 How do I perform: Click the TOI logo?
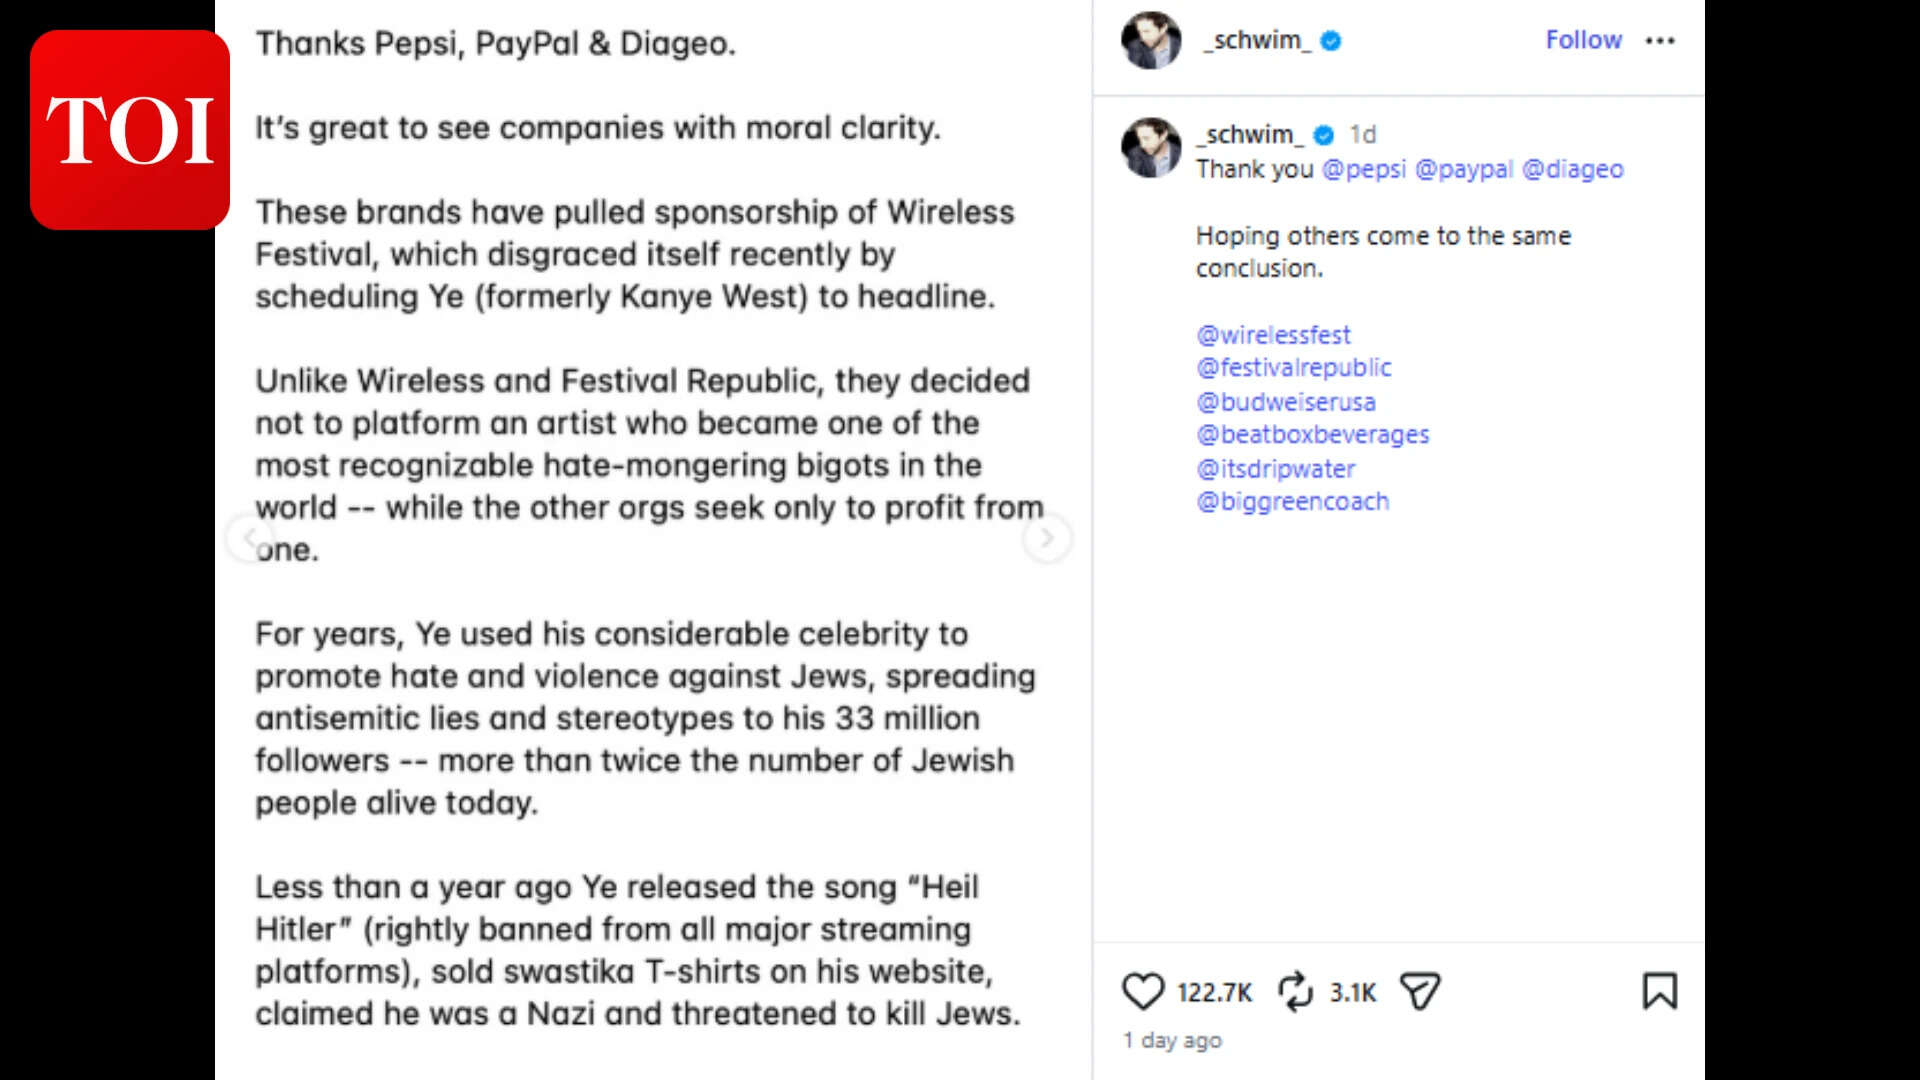pyautogui.click(x=130, y=130)
